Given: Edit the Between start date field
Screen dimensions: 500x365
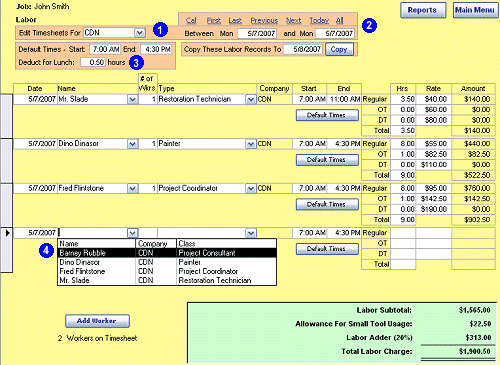Looking at the screenshot, I should (x=257, y=33).
